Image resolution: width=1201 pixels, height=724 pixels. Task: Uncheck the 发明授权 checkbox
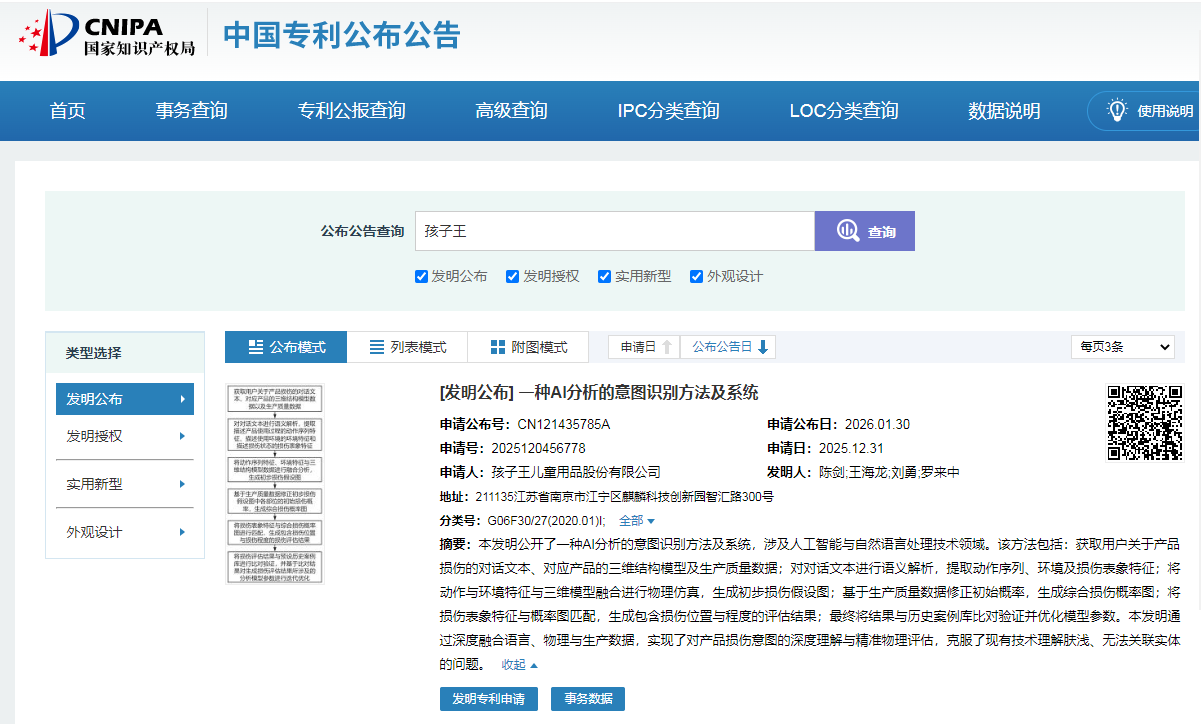(x=513, y=277)
